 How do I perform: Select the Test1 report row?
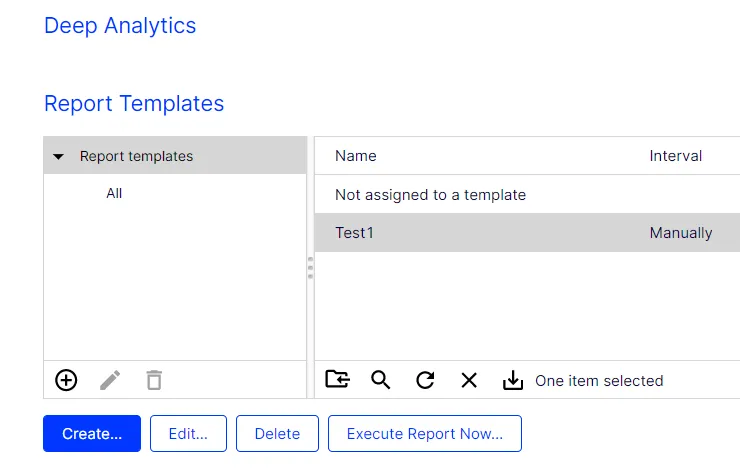pyautogui.click(x=527, y=232)
